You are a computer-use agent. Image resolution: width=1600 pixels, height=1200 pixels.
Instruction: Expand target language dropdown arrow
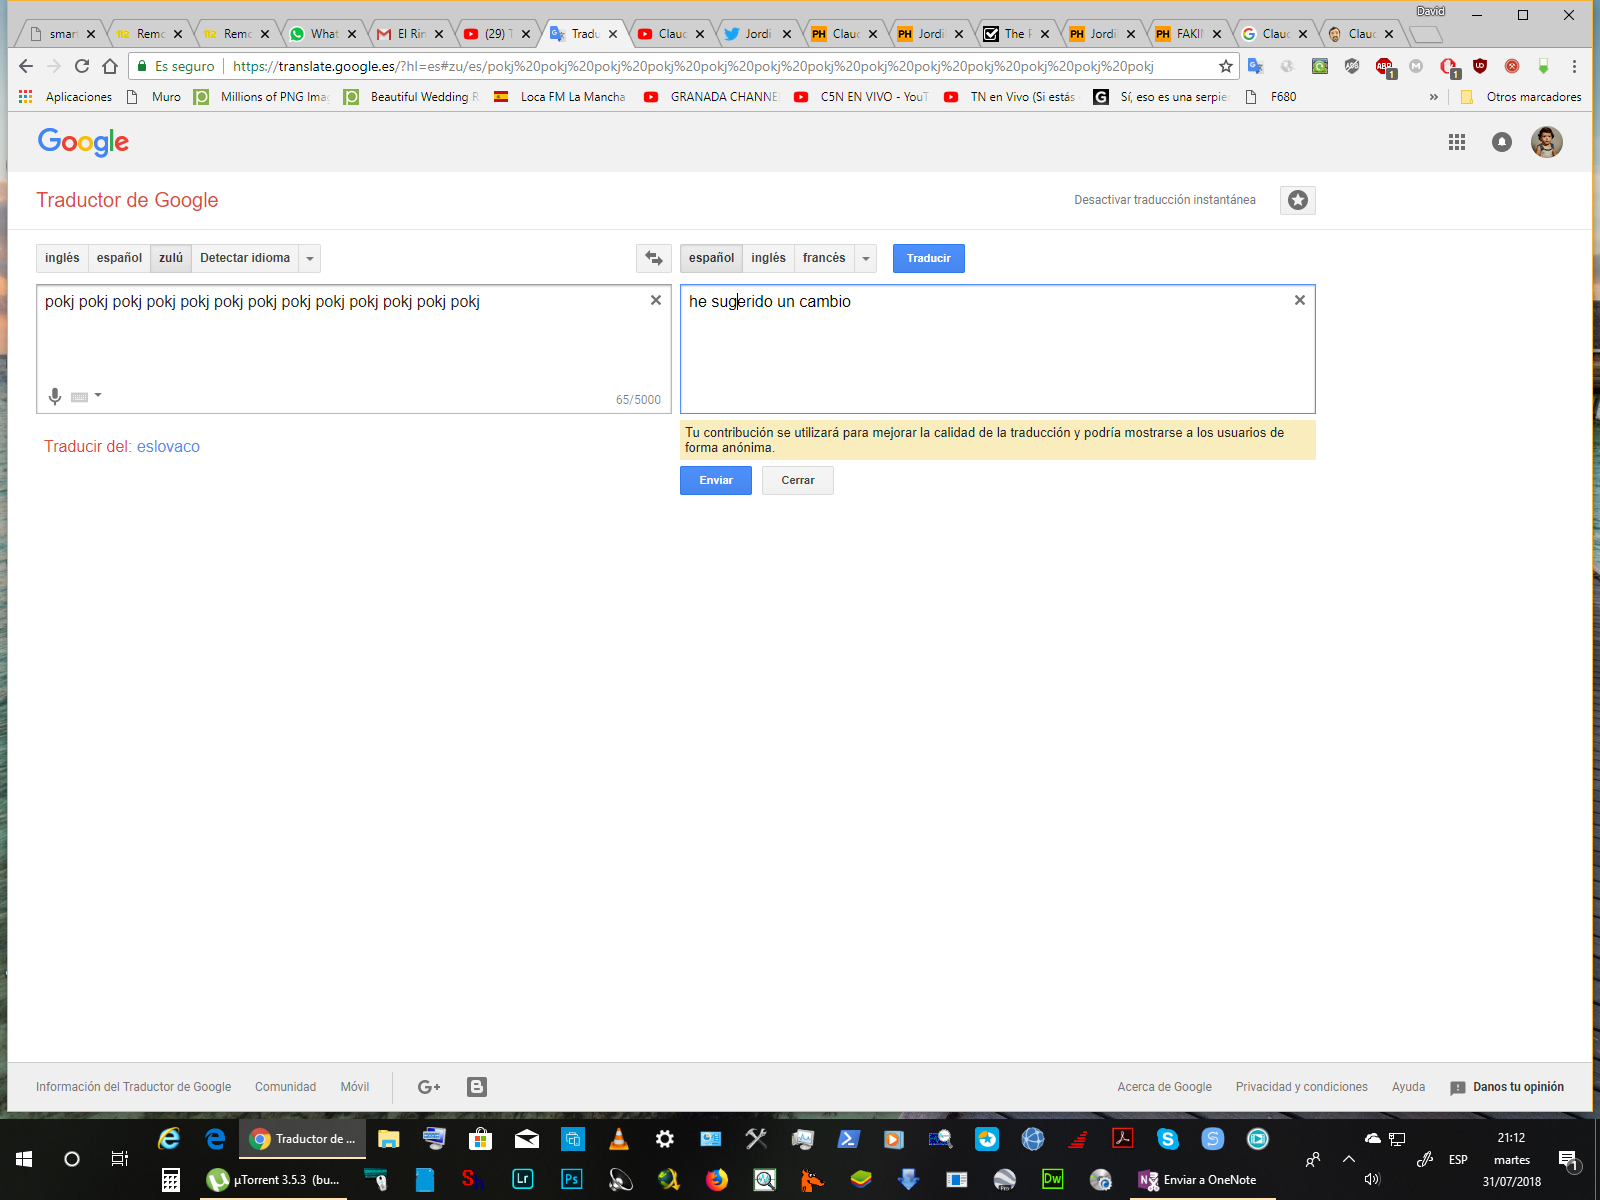coord(866,258)
